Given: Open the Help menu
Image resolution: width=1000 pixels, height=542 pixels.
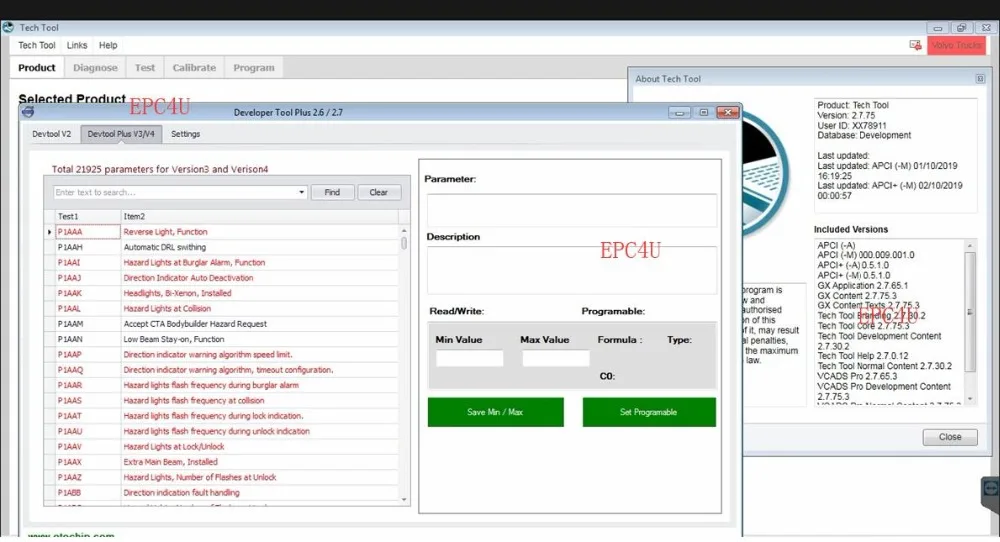Looking at the screenshot, I should [108, 45].
